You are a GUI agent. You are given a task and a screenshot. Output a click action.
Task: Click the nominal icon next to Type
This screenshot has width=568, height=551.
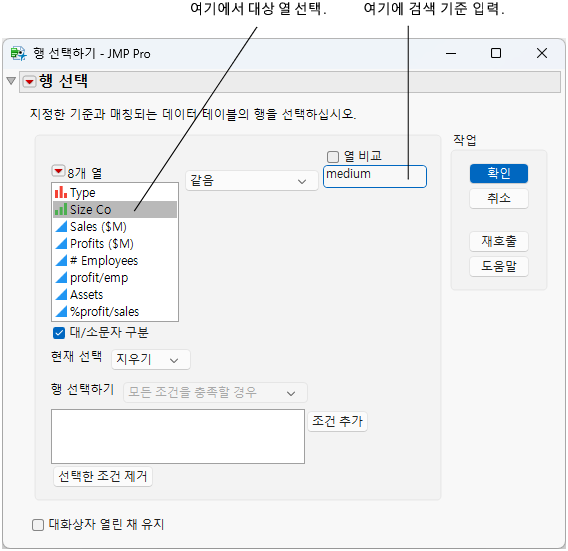[61, 192]
